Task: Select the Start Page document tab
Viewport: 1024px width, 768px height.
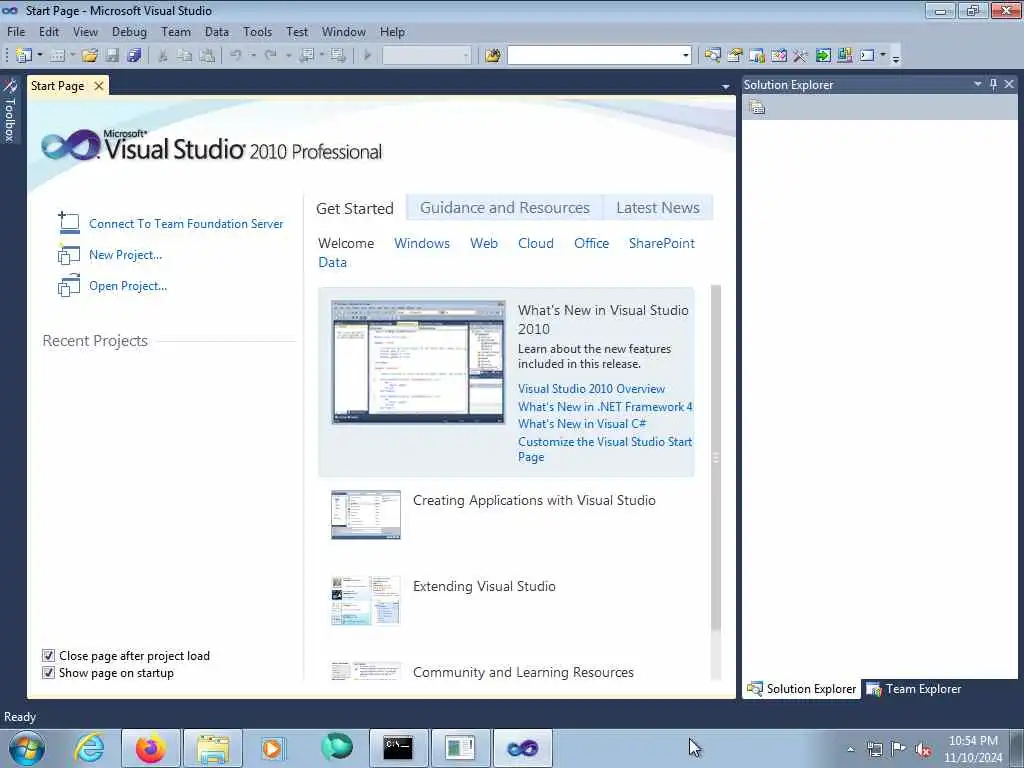Action: pyautogui.click(x=57, y=86)
